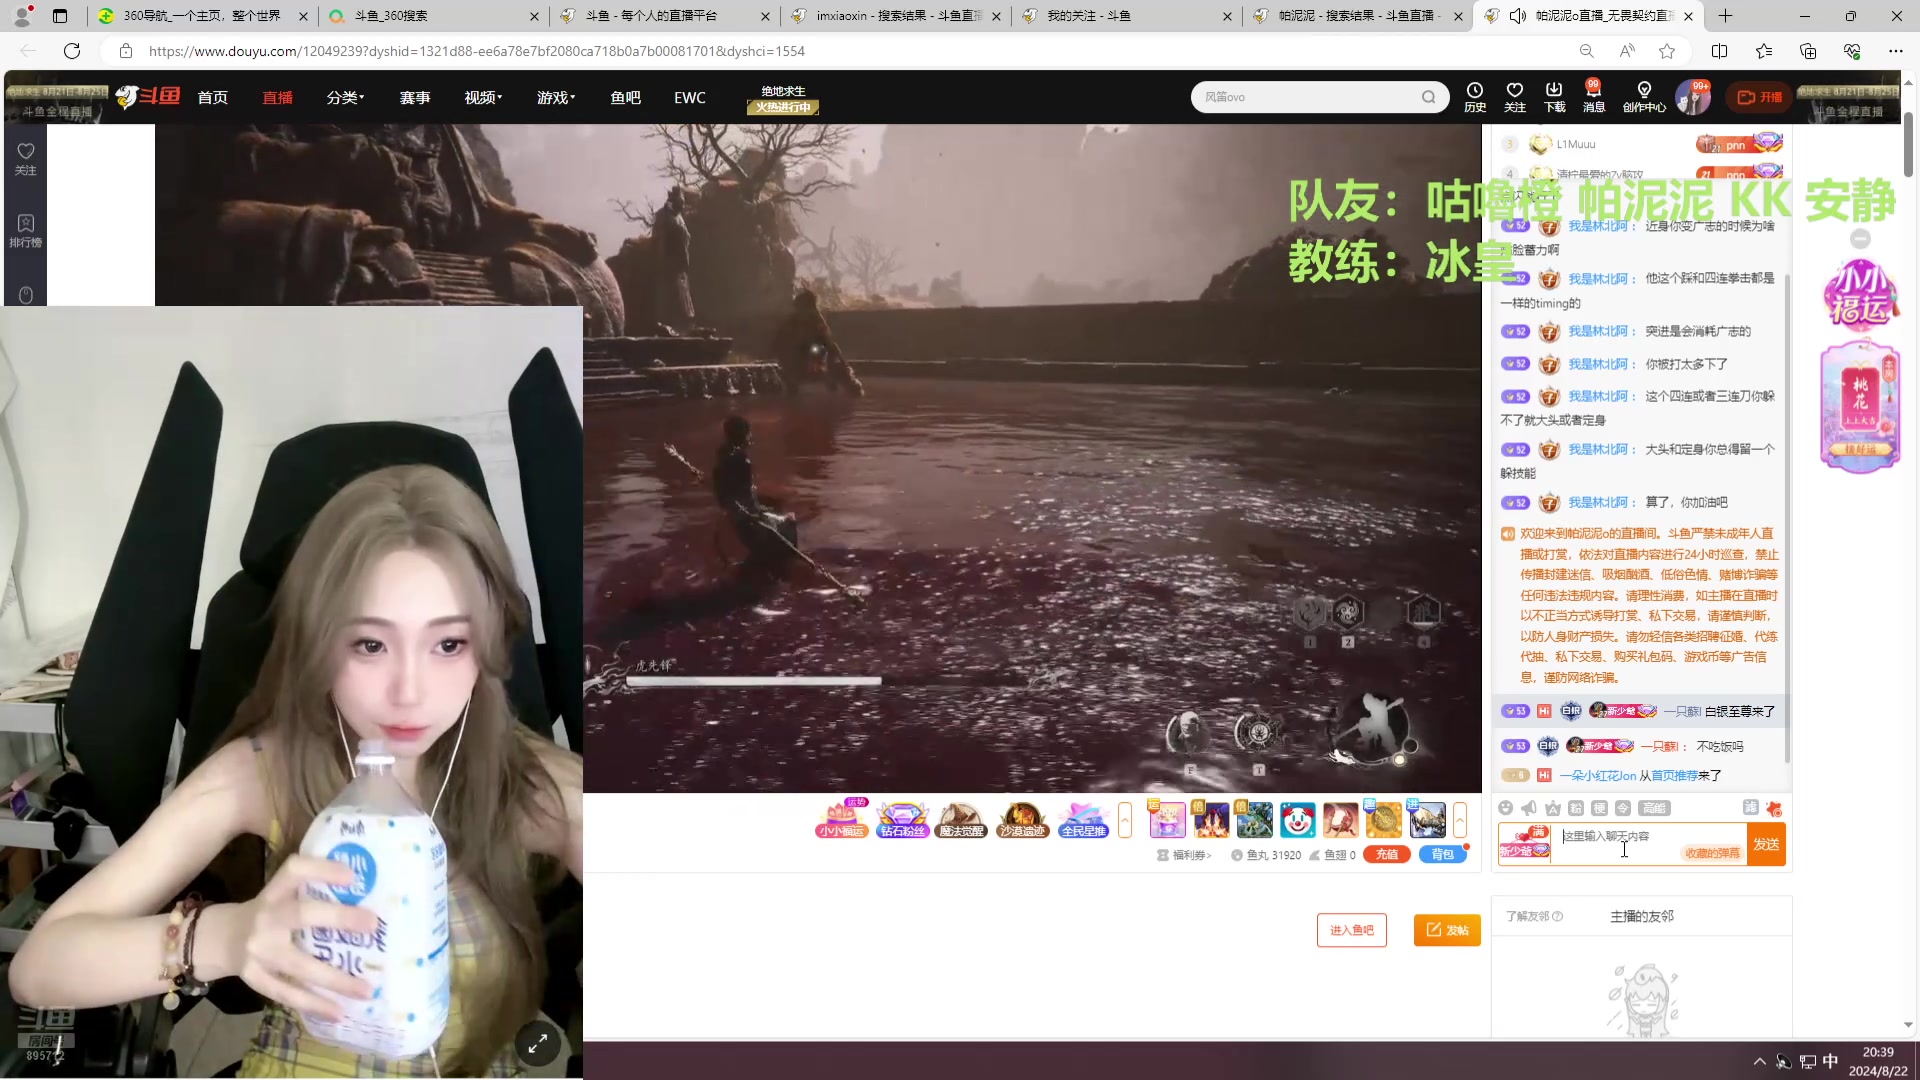Viewport: 1920px width, 1080px height.
Task: Click the 关注 heart icon in left sidebar
Action: (26, 159)
